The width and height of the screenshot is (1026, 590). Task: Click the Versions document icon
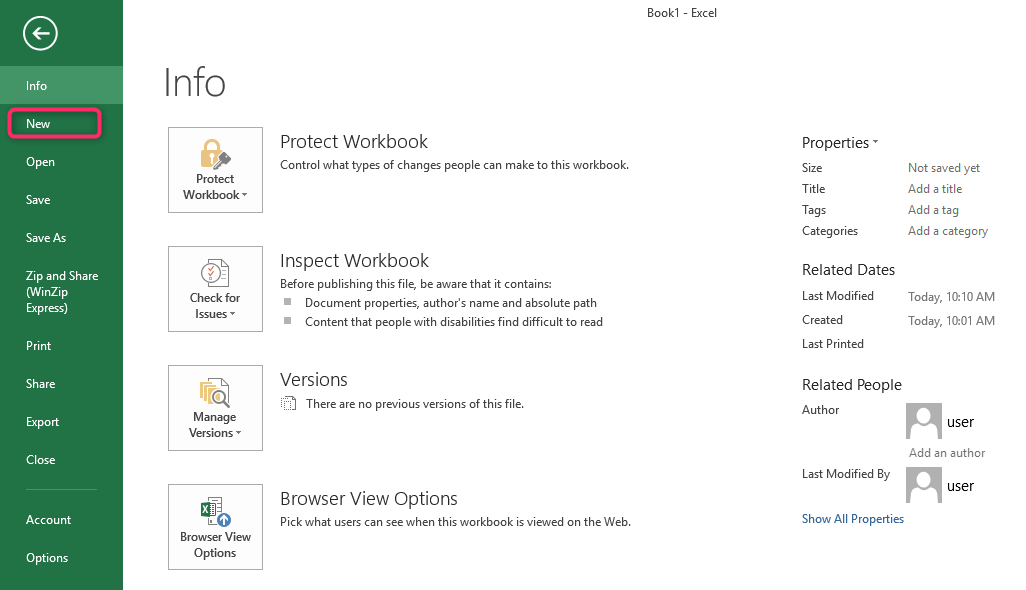pyautogui.click(x=289, y=404)
